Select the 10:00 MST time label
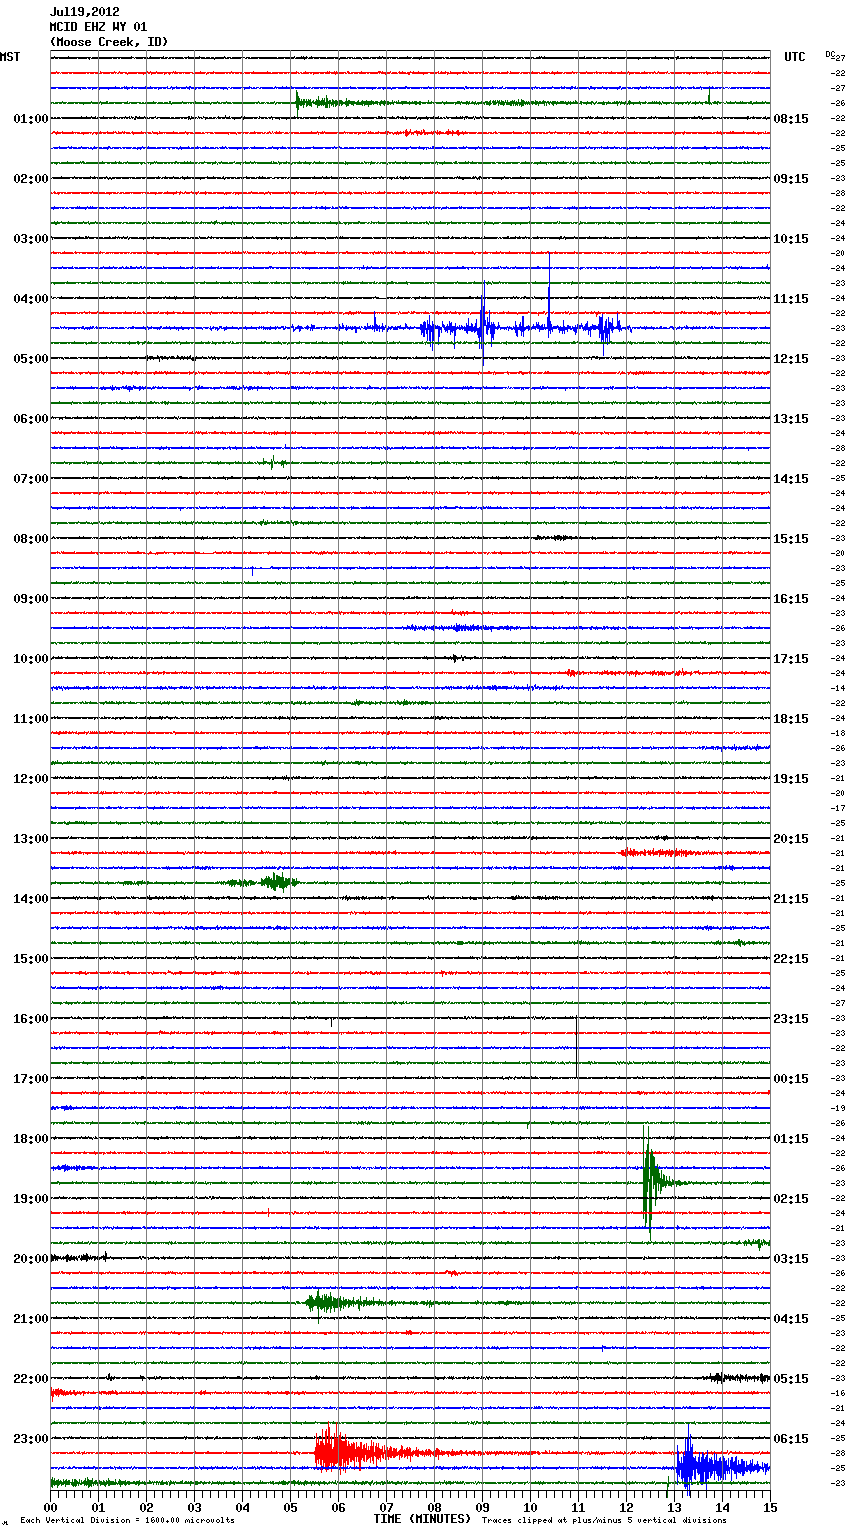Viewport: 850px width, 1534px height. 31,659
